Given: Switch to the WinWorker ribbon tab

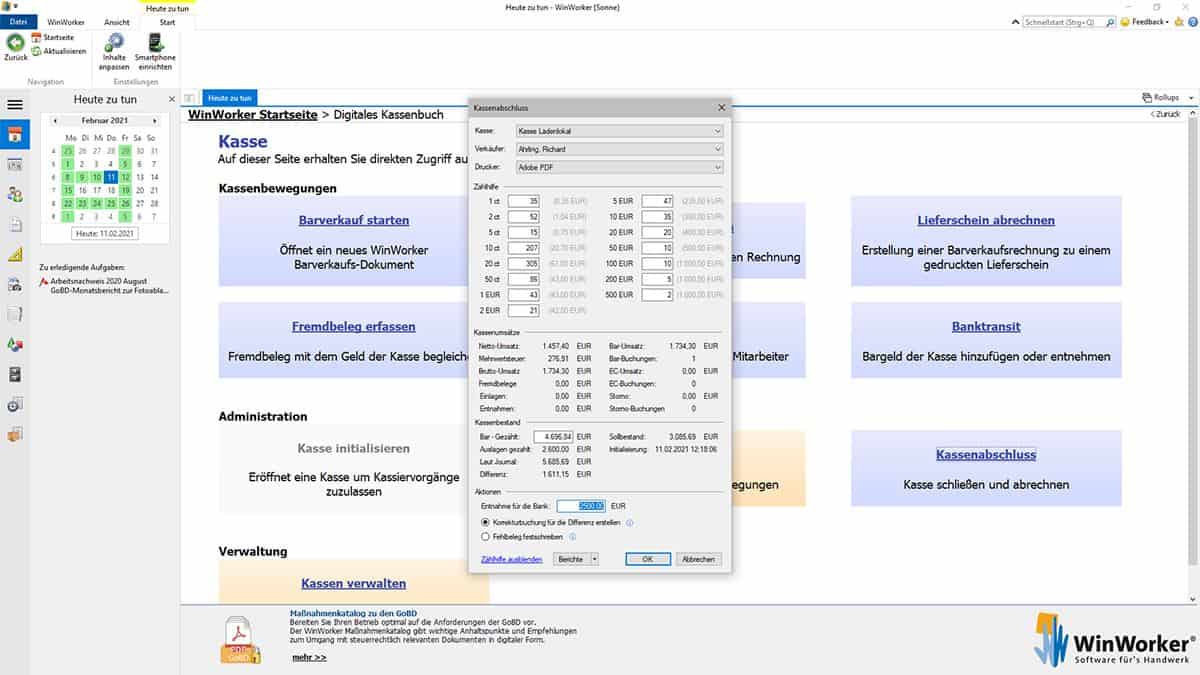Looking at the screenshot, I should click(66, 21).
